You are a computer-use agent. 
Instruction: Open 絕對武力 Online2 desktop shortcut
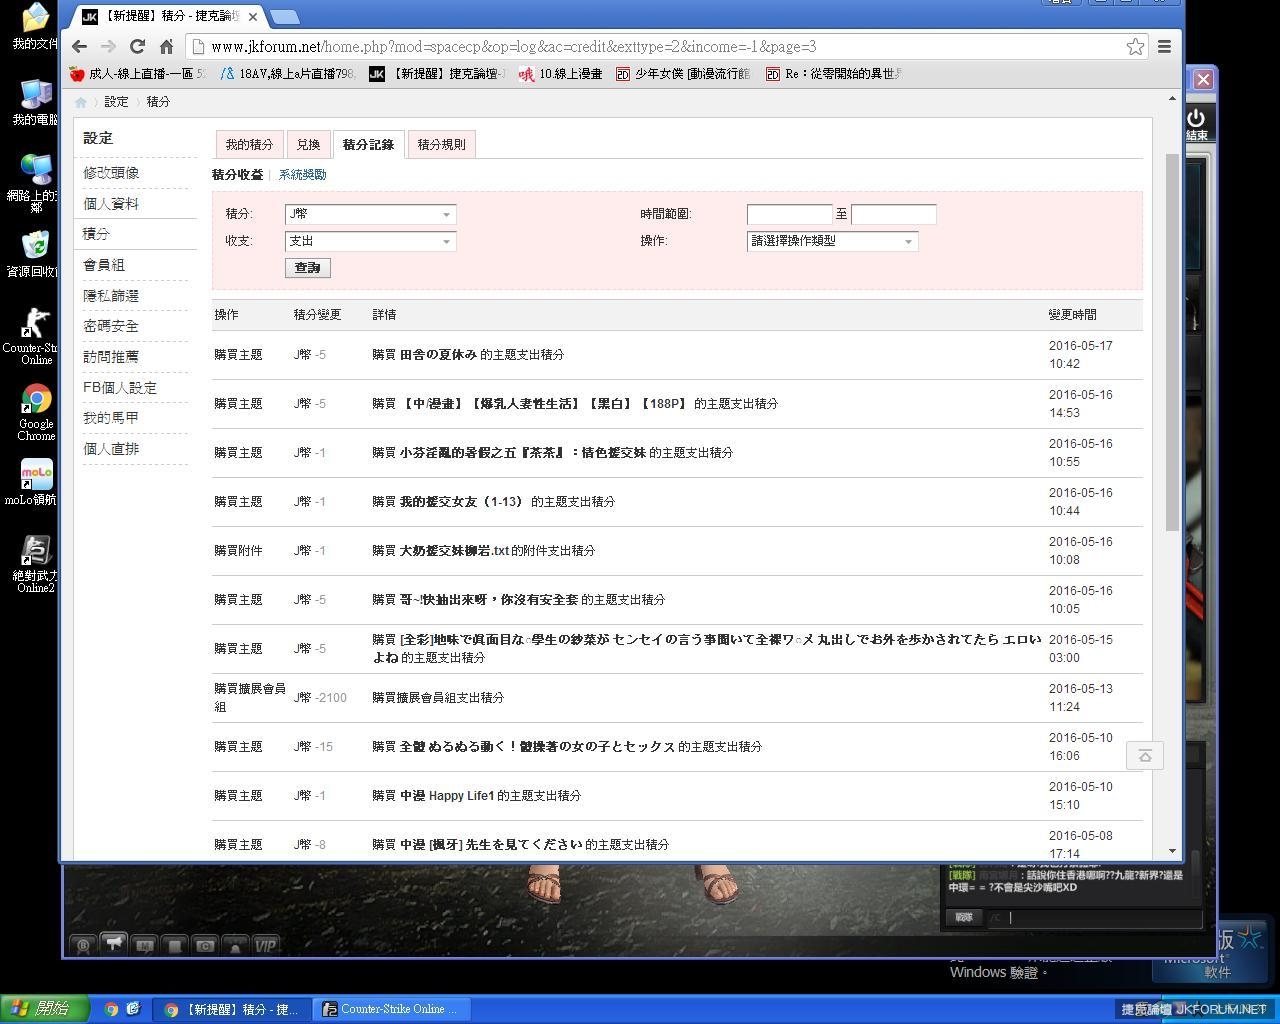click(x=36, y=564)
